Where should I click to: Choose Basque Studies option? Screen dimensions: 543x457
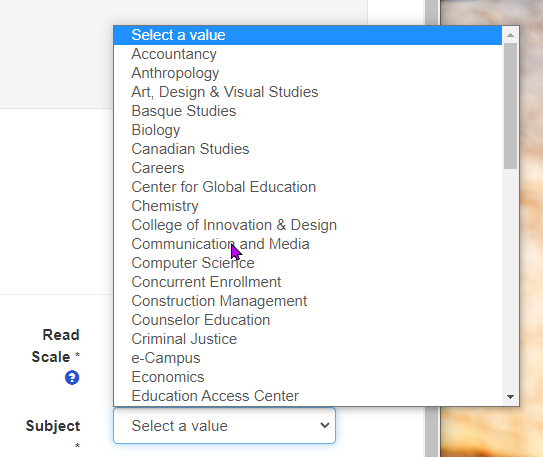308,111
